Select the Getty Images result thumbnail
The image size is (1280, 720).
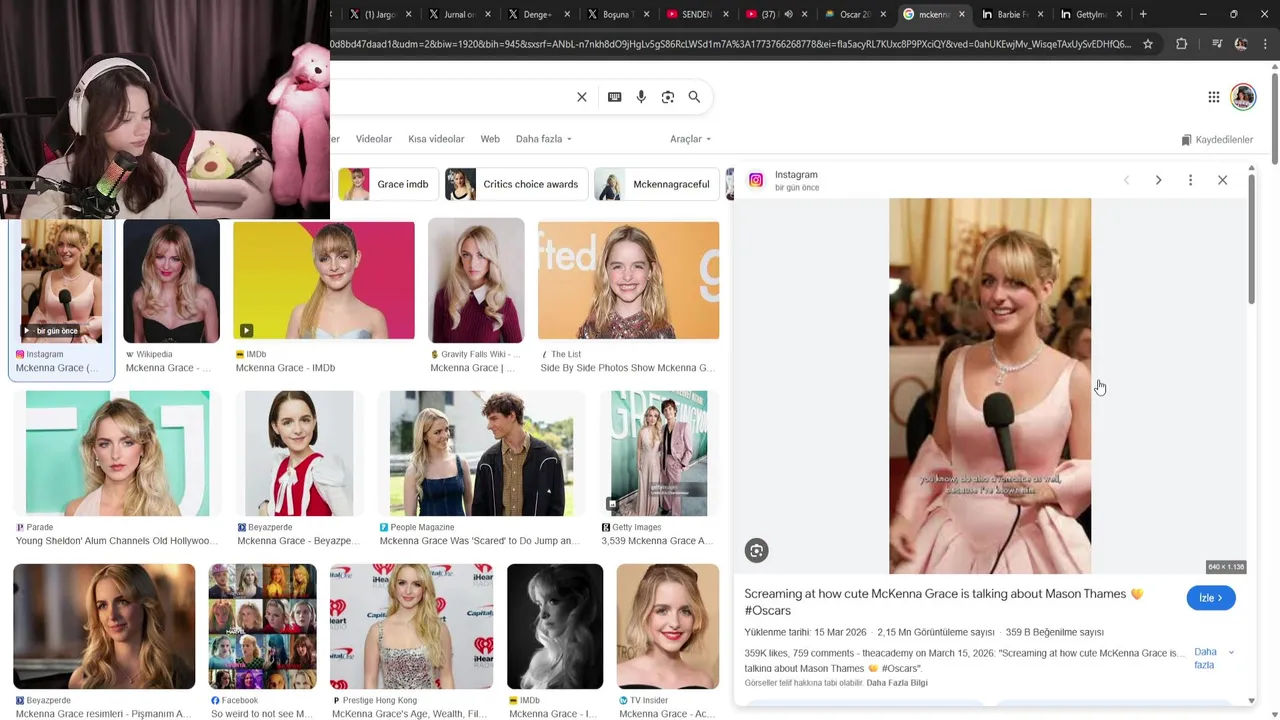tap(659, 453)
